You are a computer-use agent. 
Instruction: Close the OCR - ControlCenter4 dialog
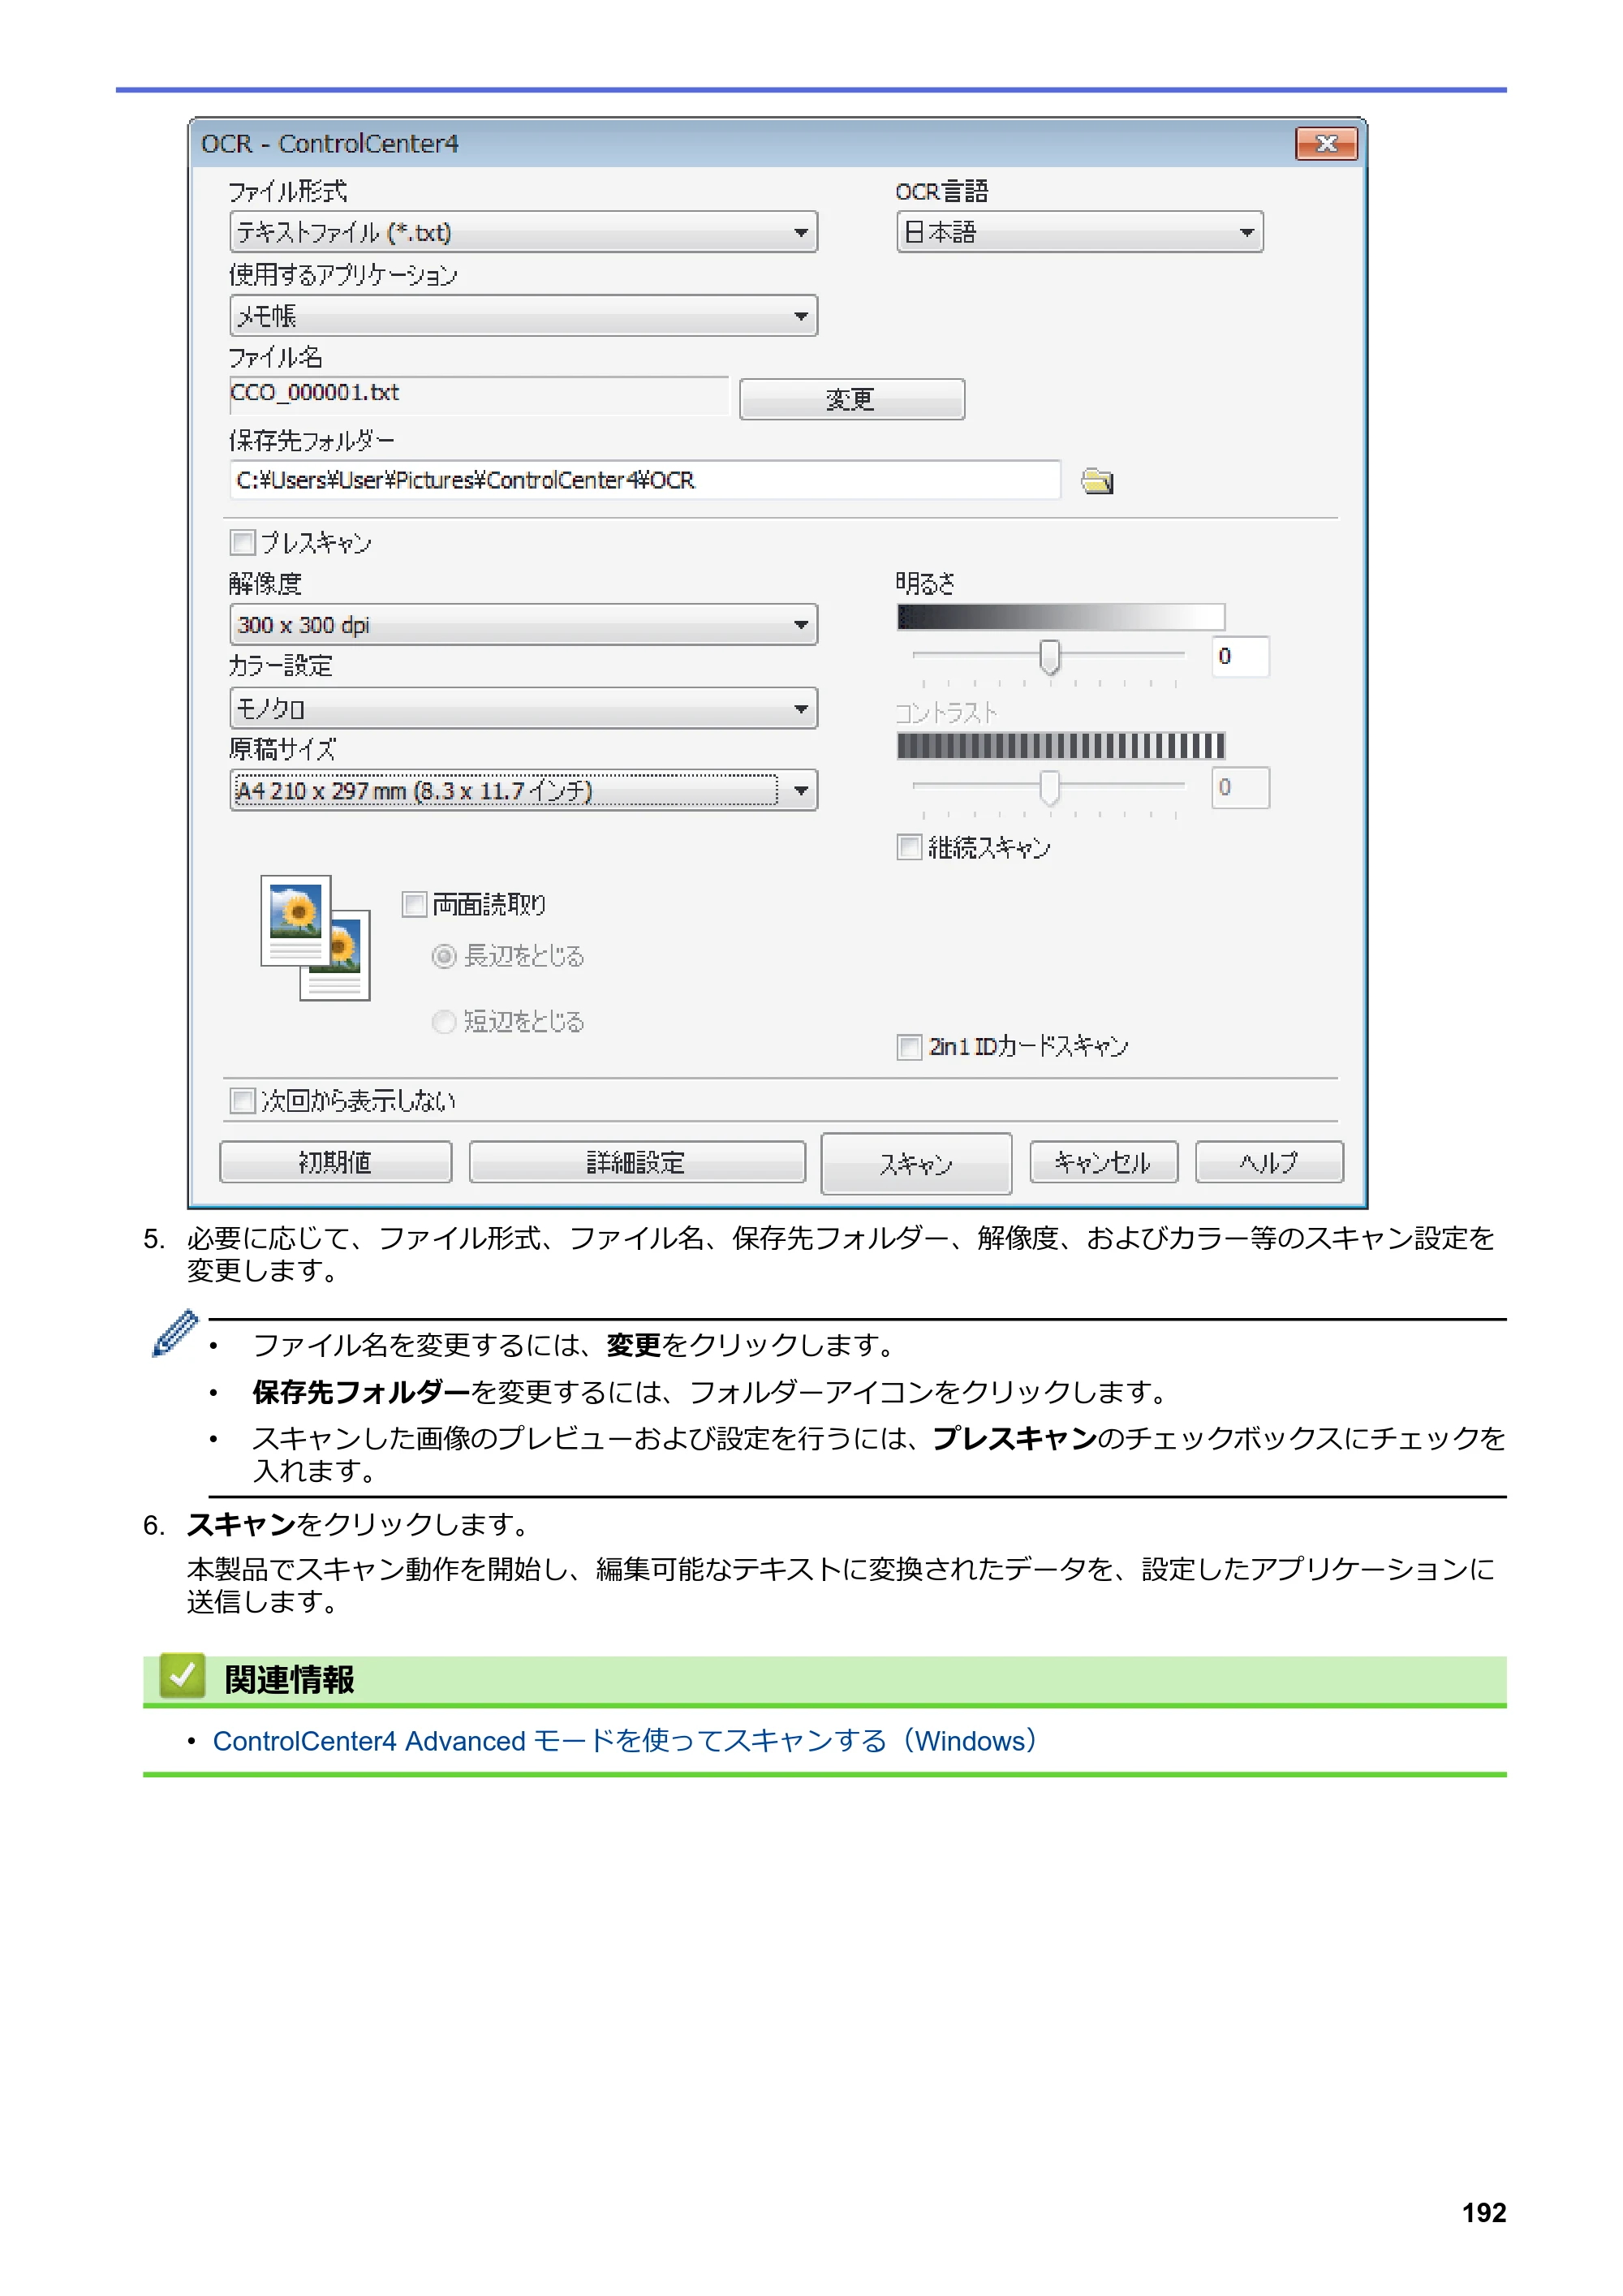click(1326, 144)
